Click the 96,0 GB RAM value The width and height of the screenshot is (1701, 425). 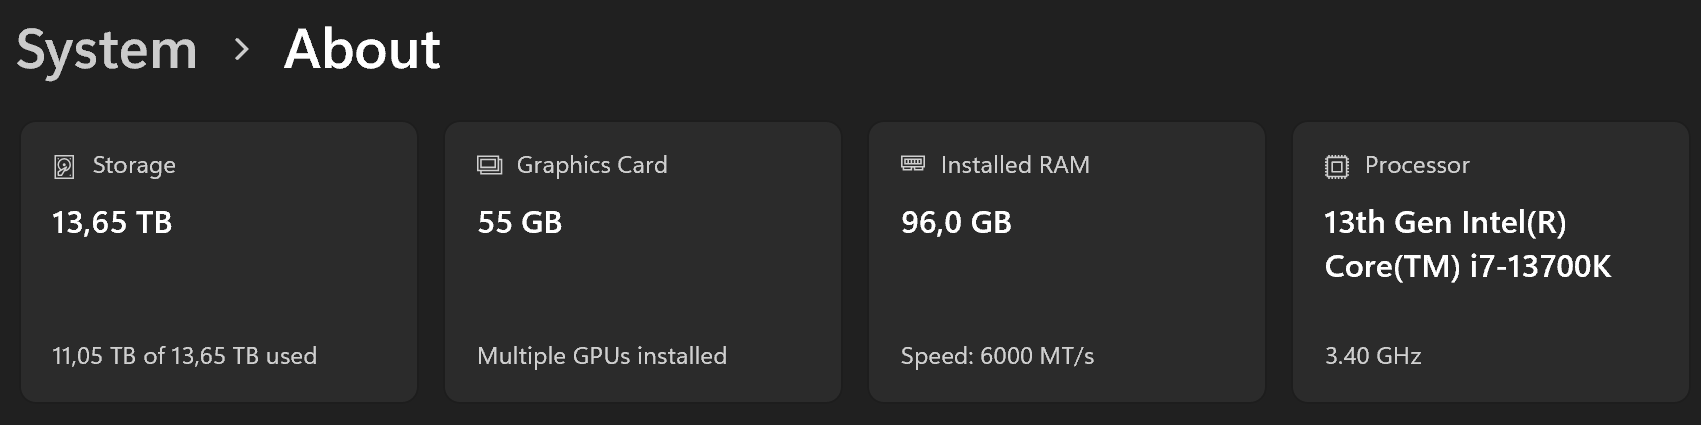[956, 222]
